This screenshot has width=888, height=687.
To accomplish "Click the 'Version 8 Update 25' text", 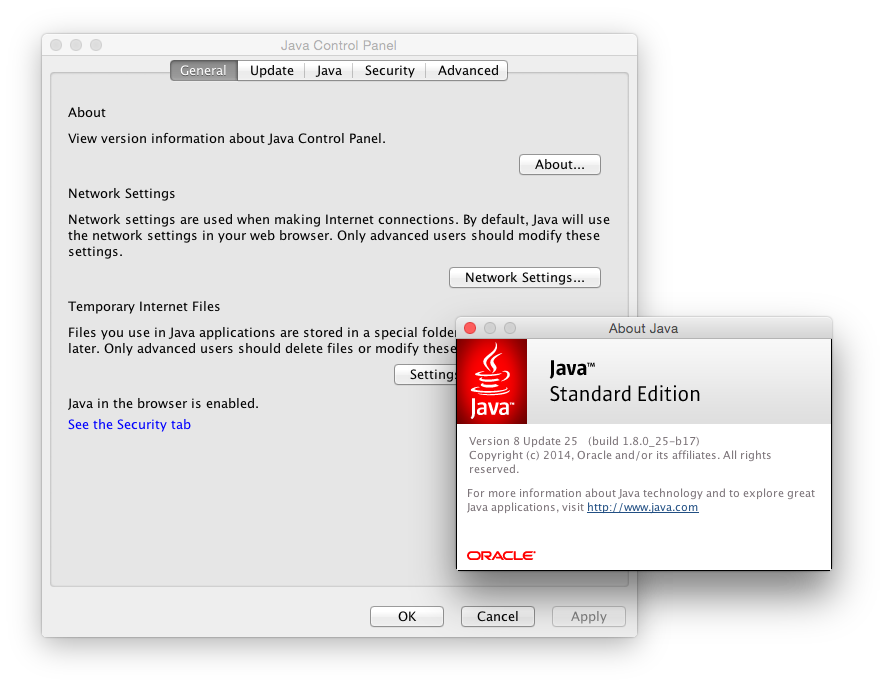I will (x=523, y=441).
